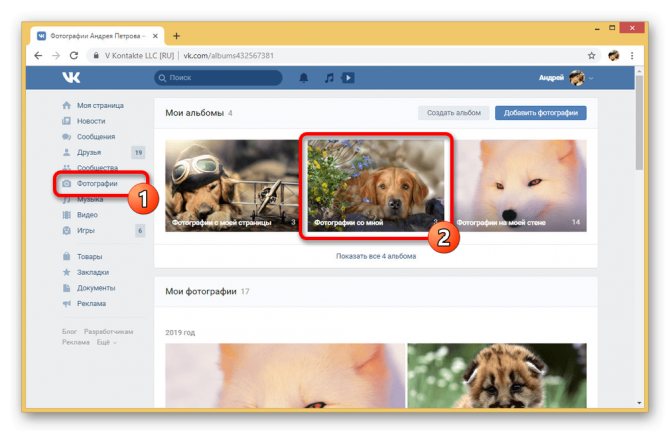This screenshot has width=670, height=434.
Task: Open the Закладки menu item
Action: [93, 272]
